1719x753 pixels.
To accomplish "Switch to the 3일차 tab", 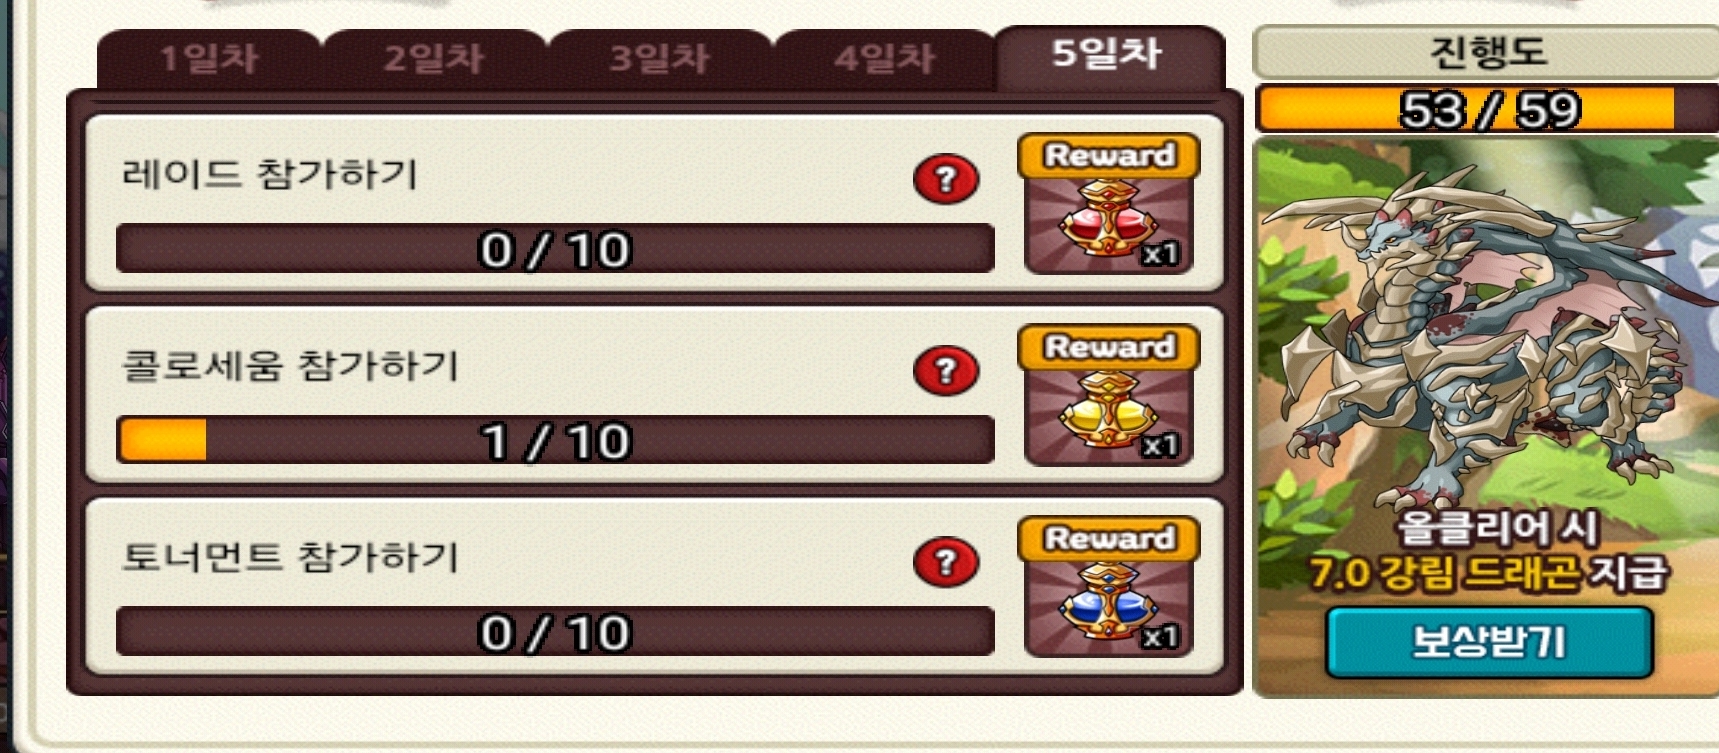I will click(659, 59).
